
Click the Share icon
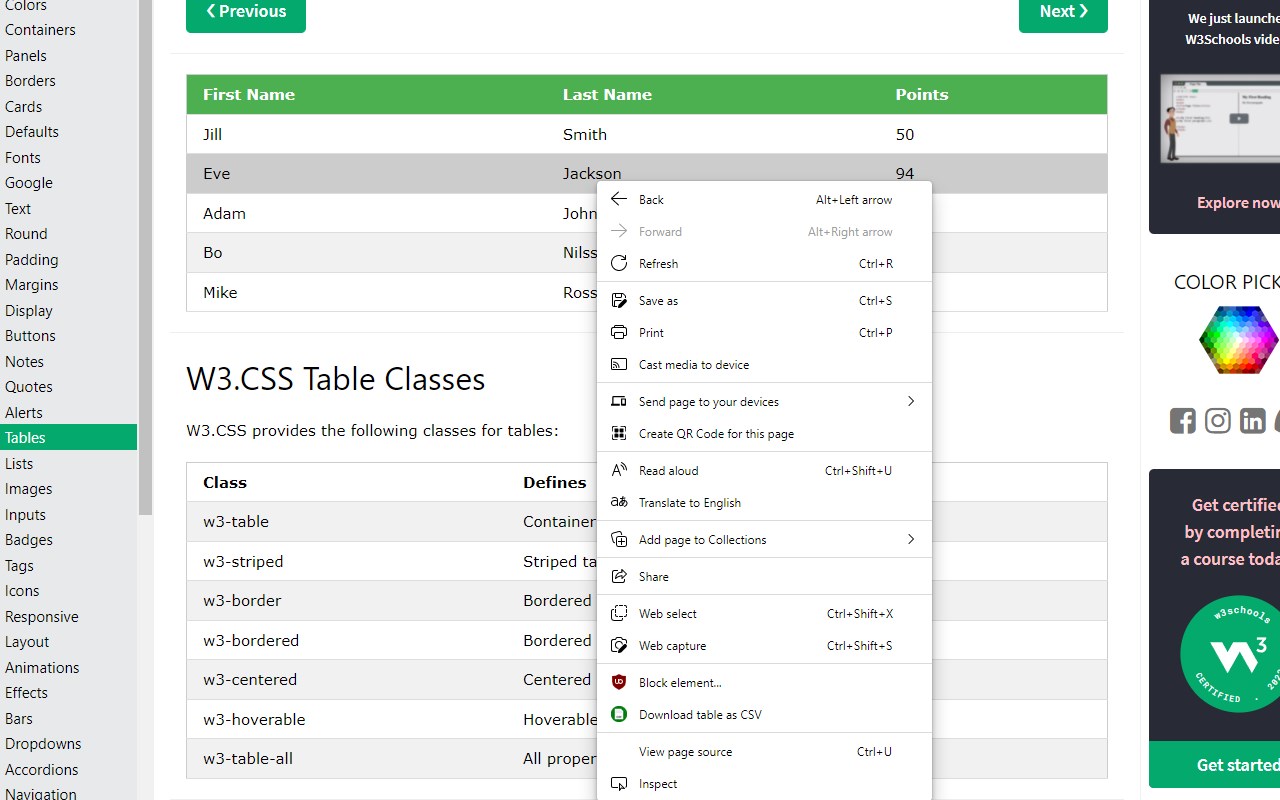coord(619,576)
